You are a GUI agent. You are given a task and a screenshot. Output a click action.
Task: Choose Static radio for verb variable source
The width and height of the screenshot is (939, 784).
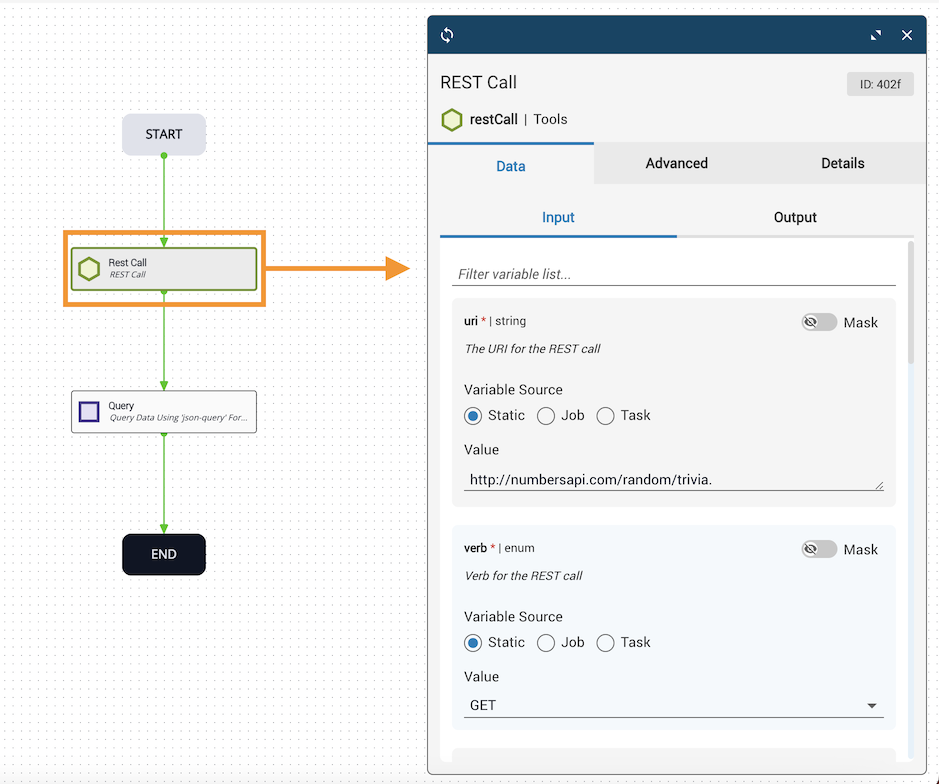pyautogui.click(x=473, y=643)
